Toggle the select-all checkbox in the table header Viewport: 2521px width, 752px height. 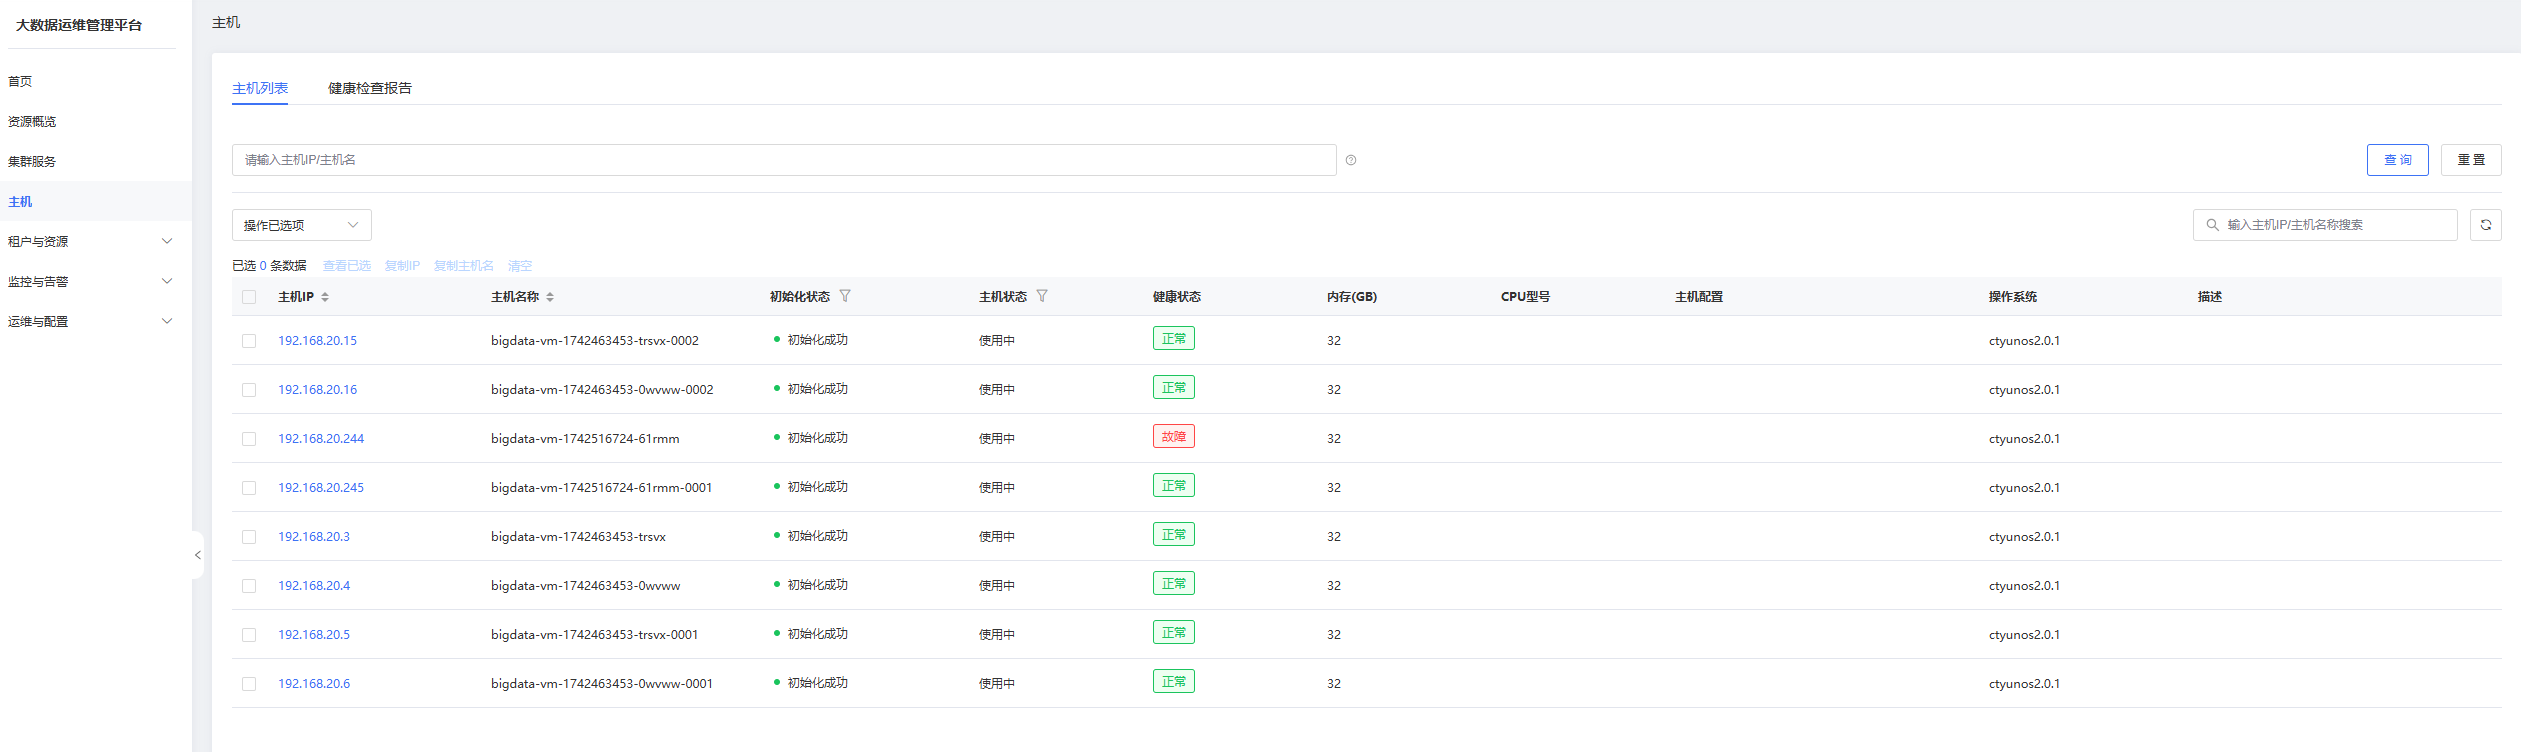[249, 297]
